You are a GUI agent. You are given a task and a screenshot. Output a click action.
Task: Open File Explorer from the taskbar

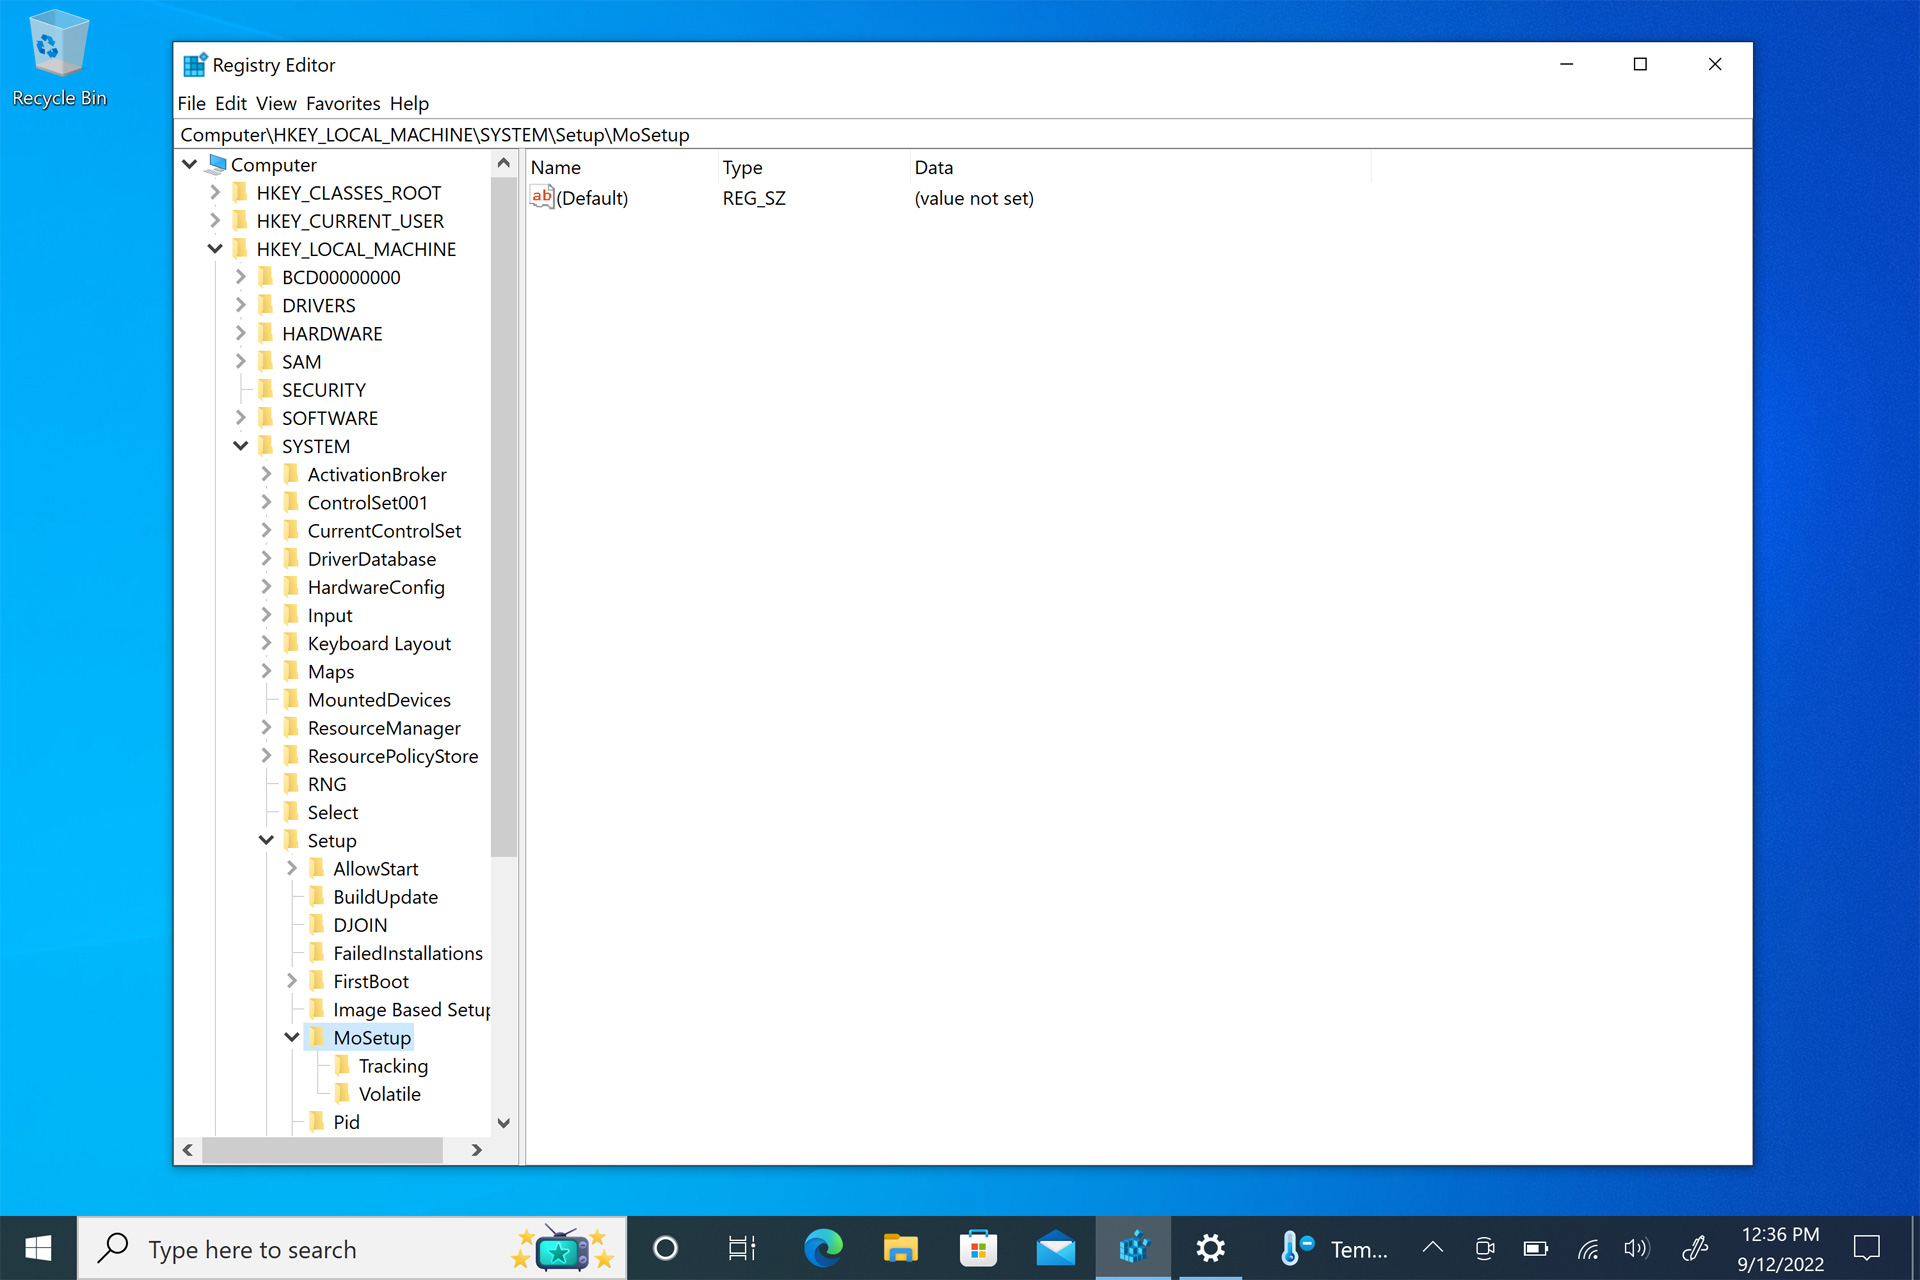click(x=900, y=1248)
